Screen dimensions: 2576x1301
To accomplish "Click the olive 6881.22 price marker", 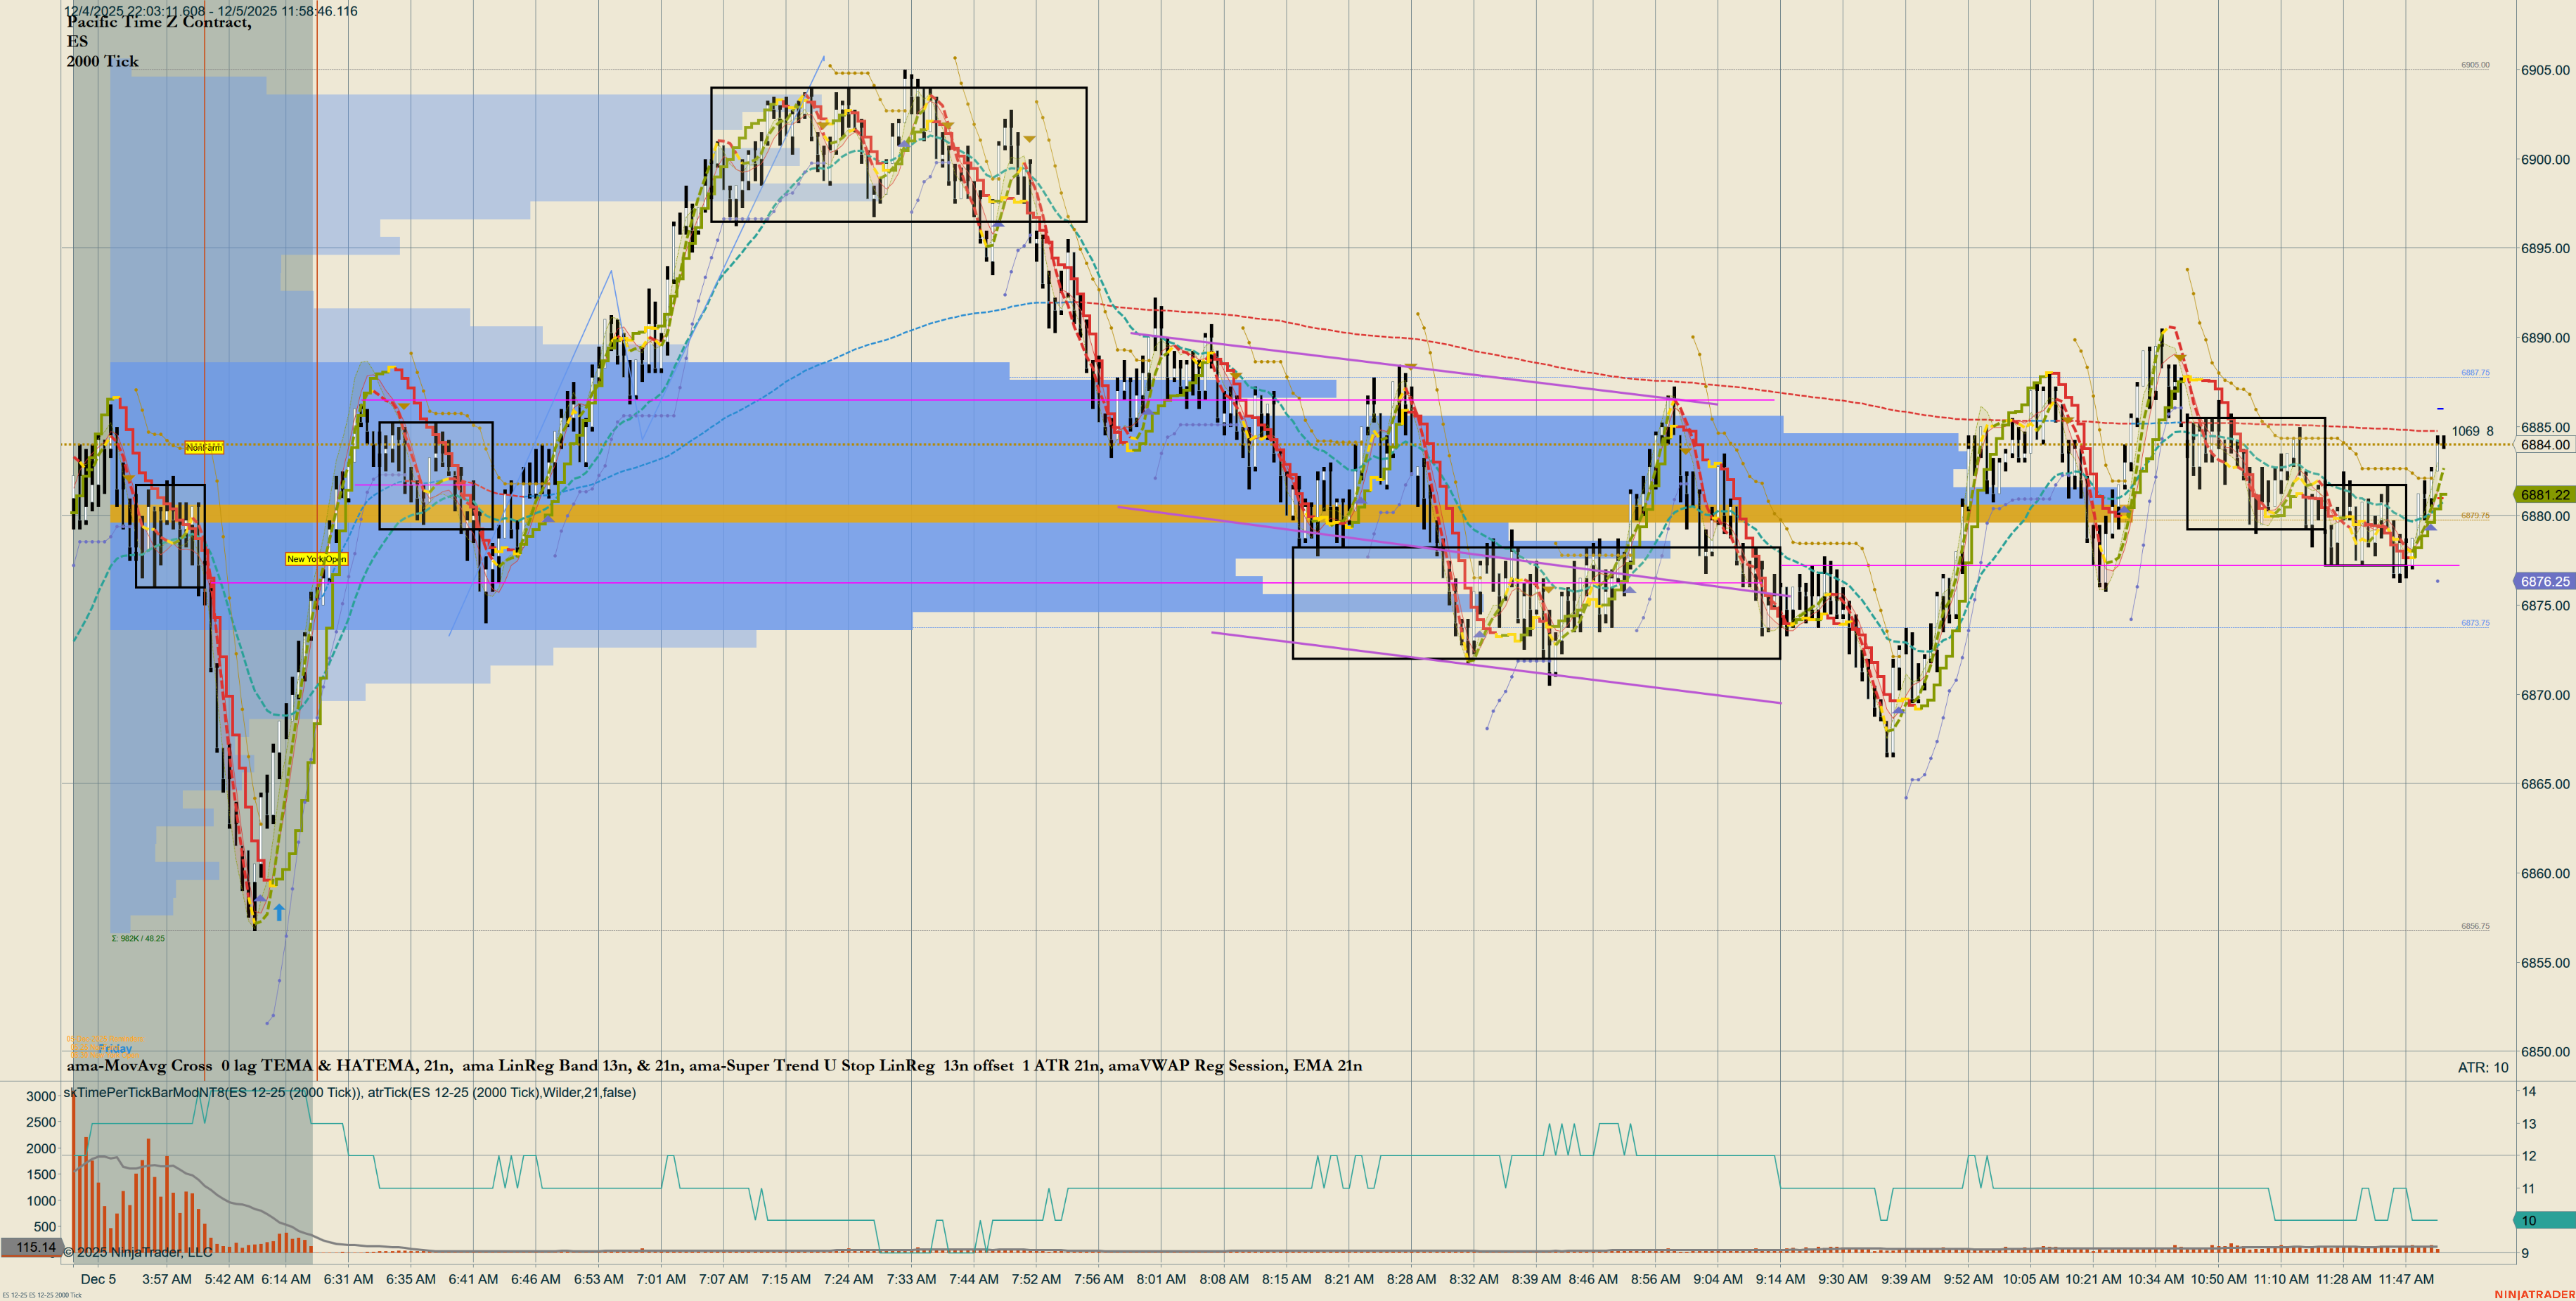I will point(2544,495).
